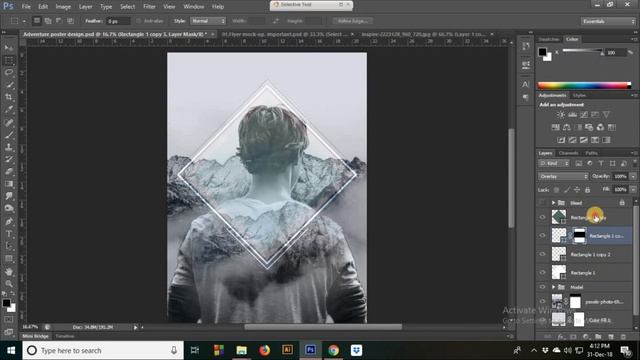The image size is (640, 360).
Task: Add a Levels adjustment
Action: click(572, 115)
